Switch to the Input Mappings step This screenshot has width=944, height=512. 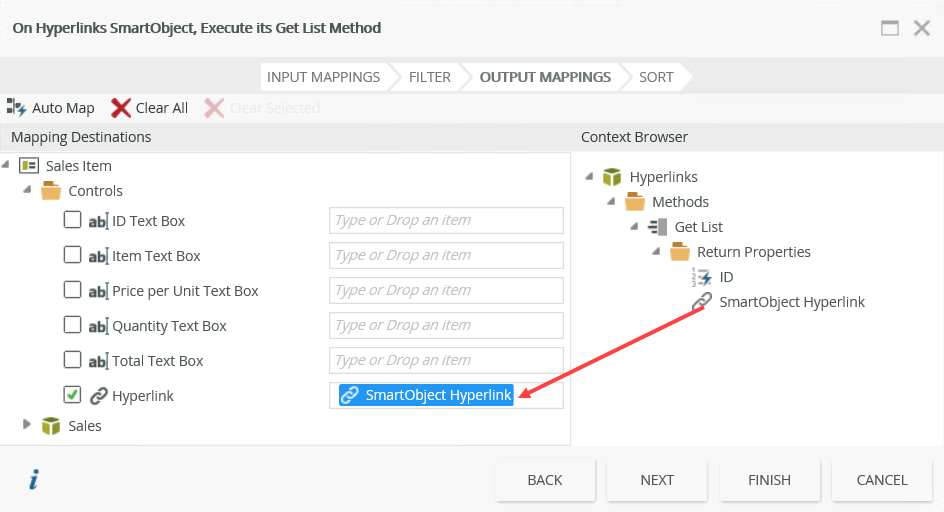click(x=323, y=77)
